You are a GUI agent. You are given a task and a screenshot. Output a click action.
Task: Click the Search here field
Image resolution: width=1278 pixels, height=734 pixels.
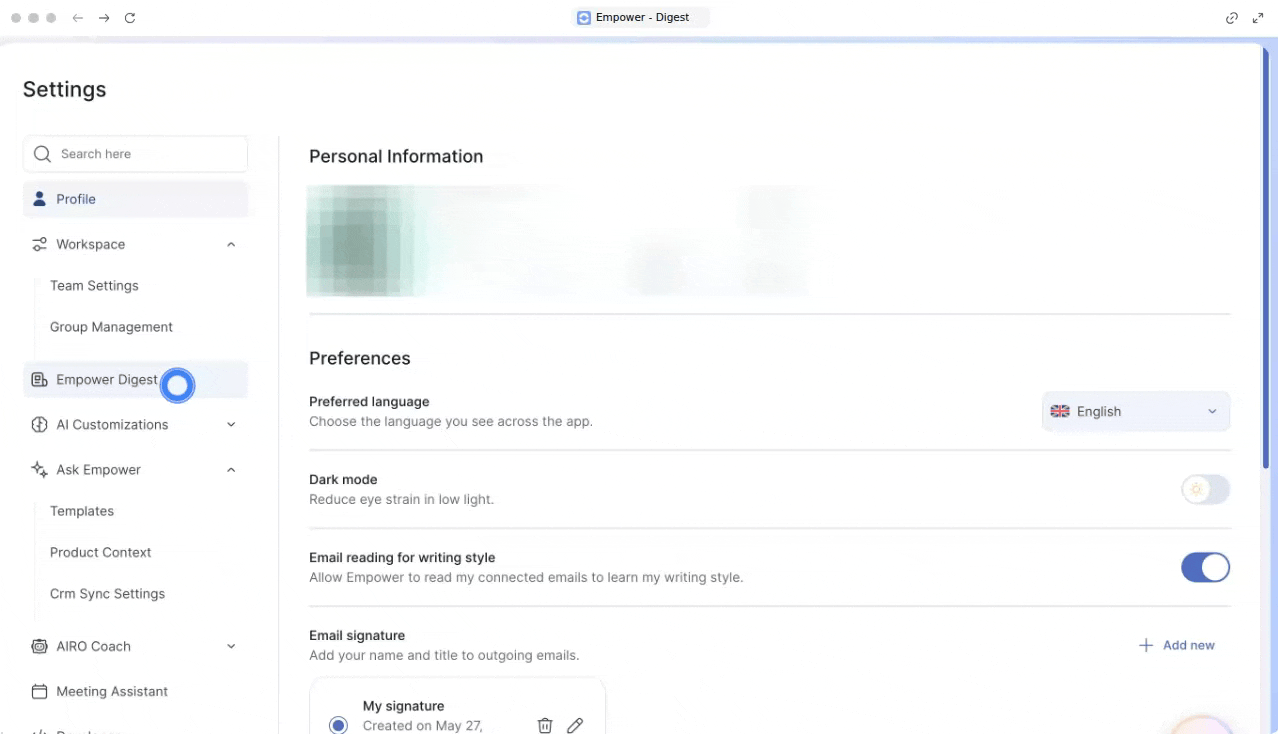tap(135, 154)
